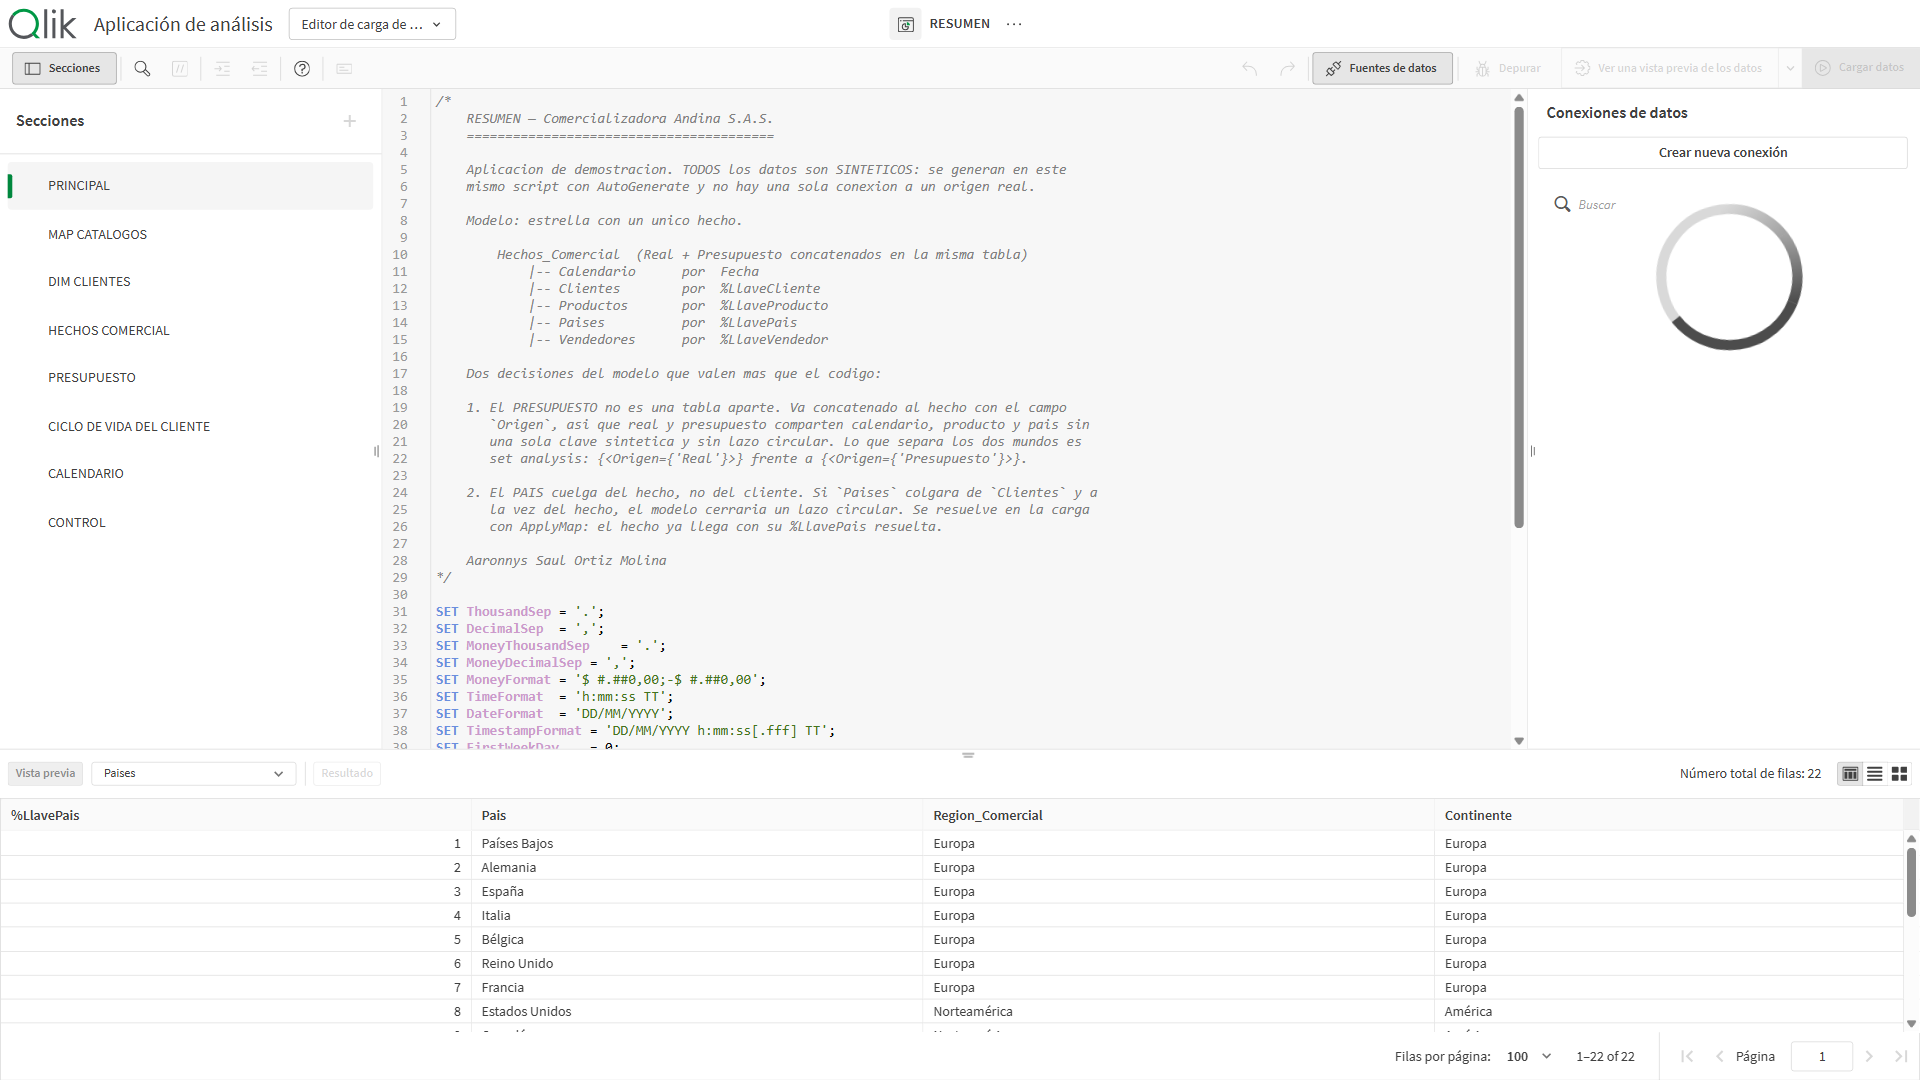The image size is (1920, 1080).
Task: Open the CONTROL section
Action: [190, 522]
